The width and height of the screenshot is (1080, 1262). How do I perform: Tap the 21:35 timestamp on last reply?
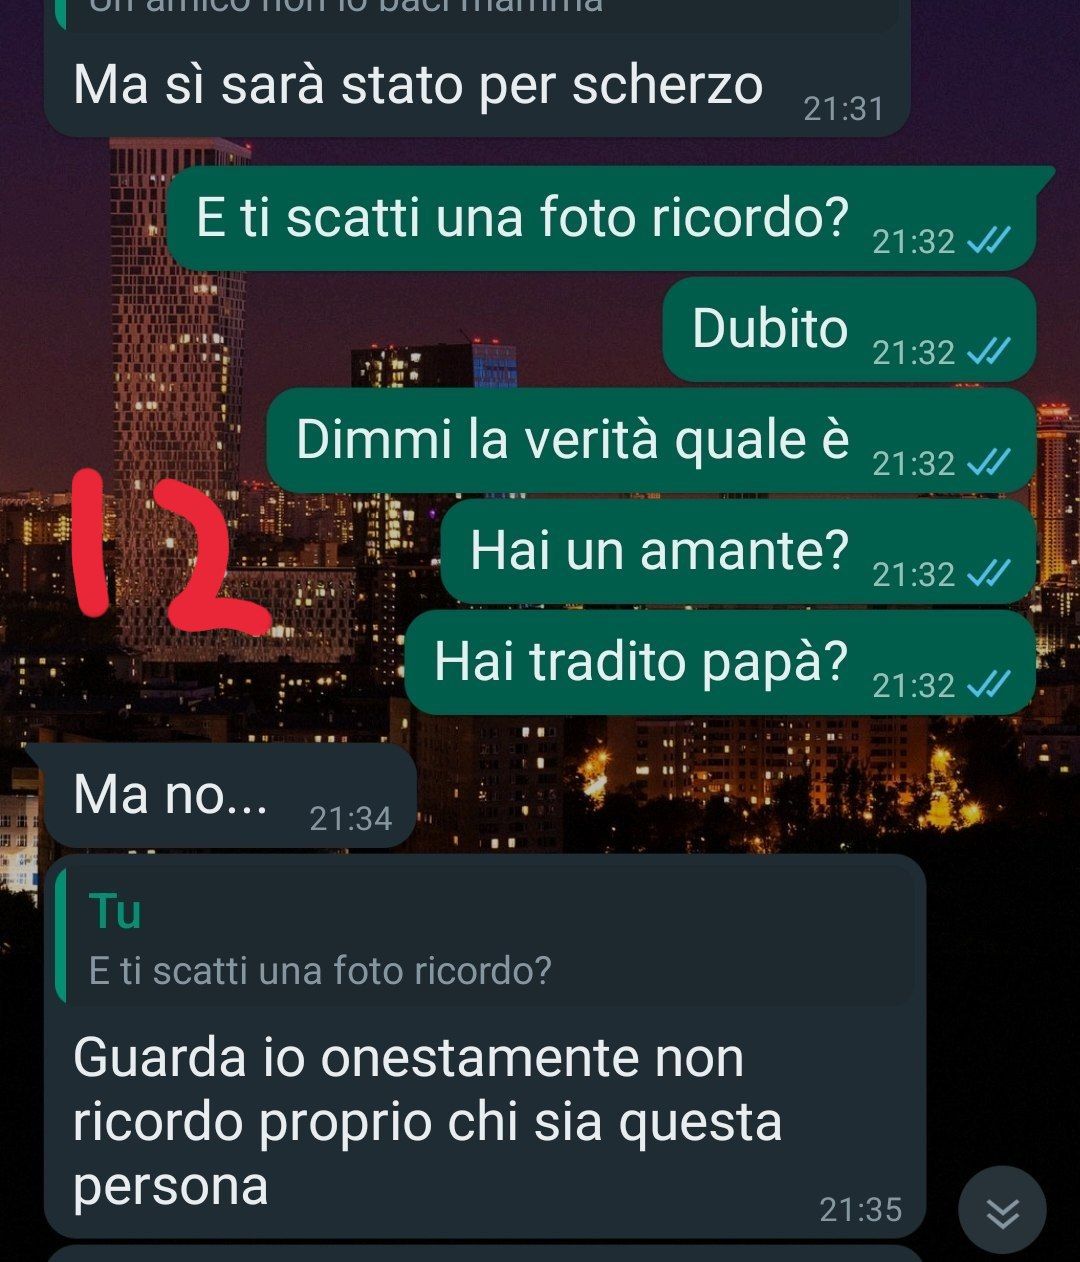coord(860,1210)
